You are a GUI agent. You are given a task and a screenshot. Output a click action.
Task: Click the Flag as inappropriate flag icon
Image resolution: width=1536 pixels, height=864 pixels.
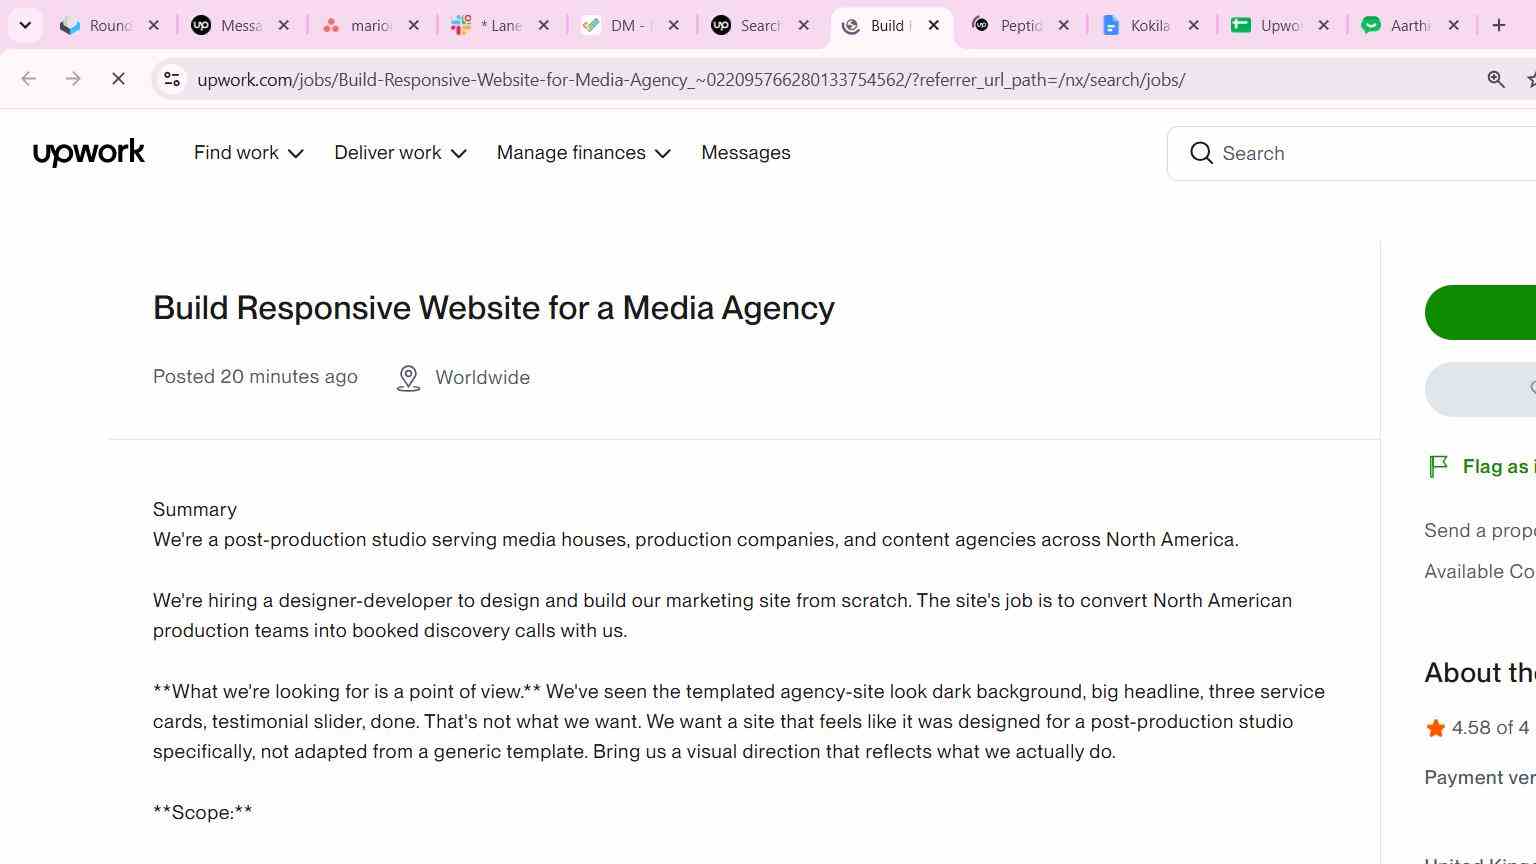1438,467
